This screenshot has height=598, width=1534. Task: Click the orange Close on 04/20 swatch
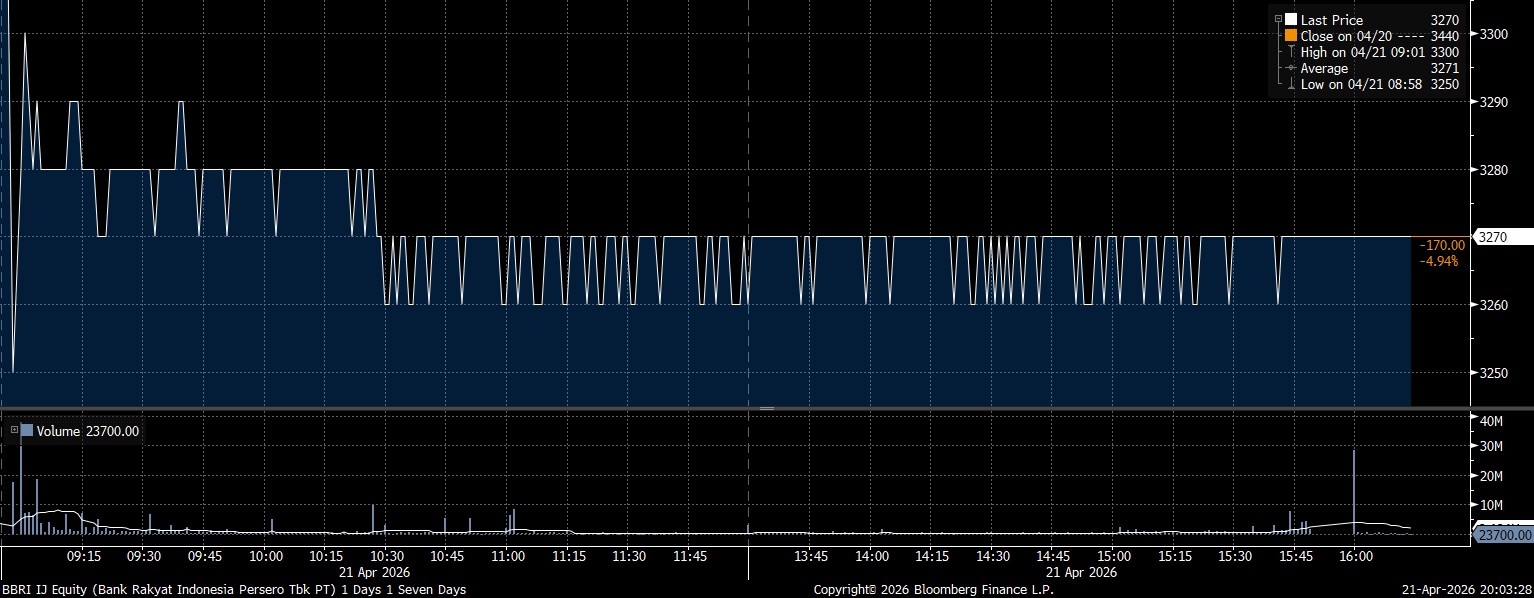point(1291,36)
